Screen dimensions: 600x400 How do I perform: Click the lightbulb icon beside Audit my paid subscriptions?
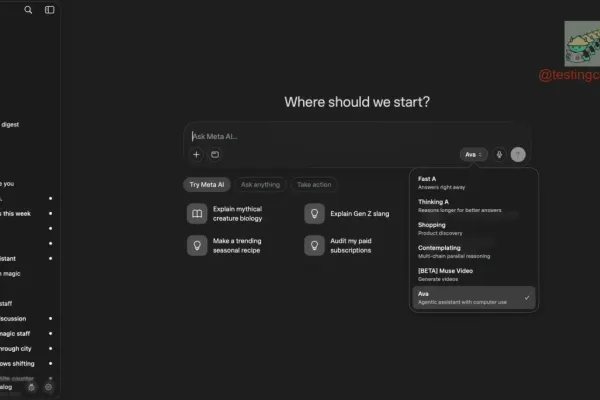point(314,245)
